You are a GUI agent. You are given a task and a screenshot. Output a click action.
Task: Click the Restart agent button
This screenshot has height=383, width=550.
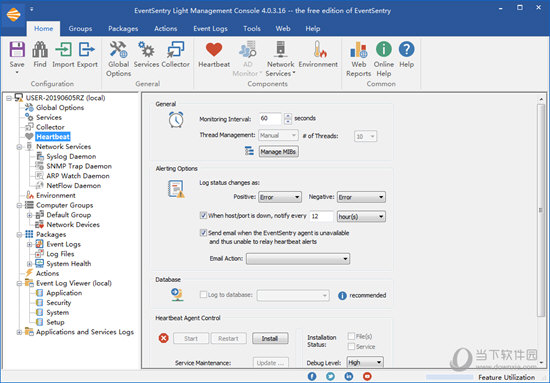click(228, 338)
